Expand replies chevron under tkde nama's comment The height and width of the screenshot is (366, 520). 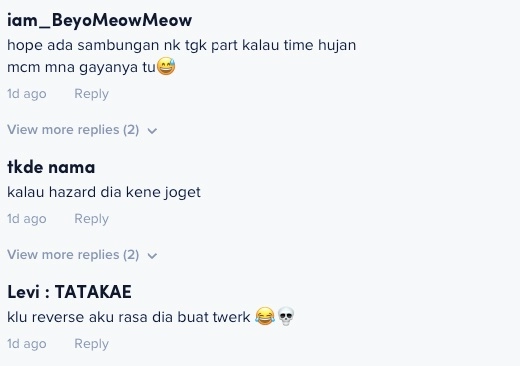pos(152,256)
